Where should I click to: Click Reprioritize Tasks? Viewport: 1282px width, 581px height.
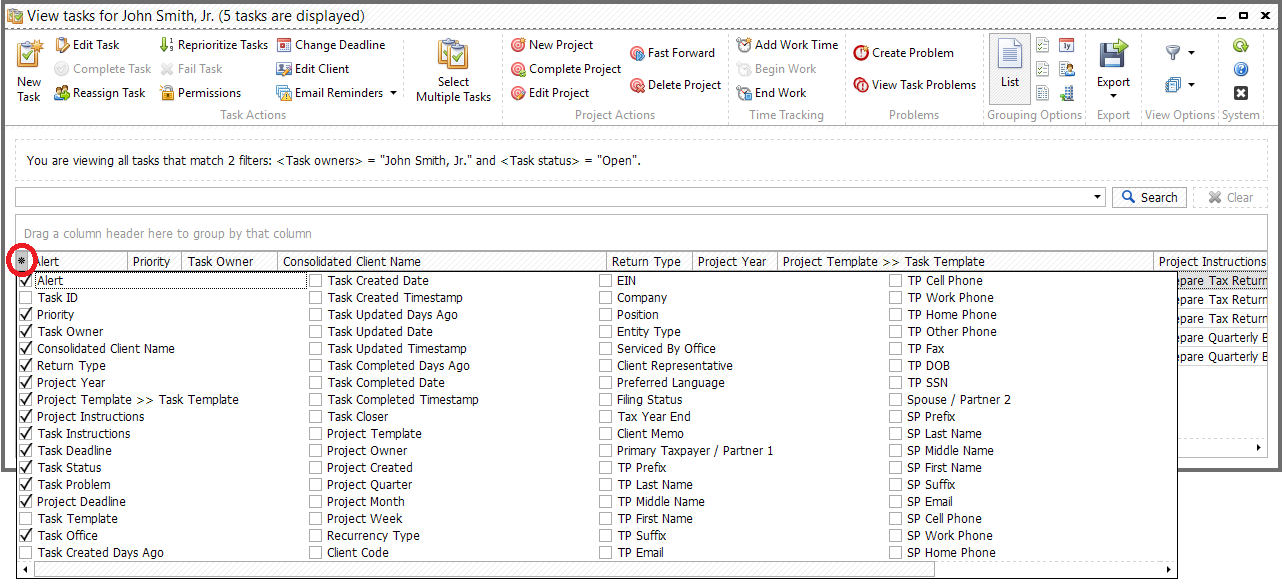[214, 45]
